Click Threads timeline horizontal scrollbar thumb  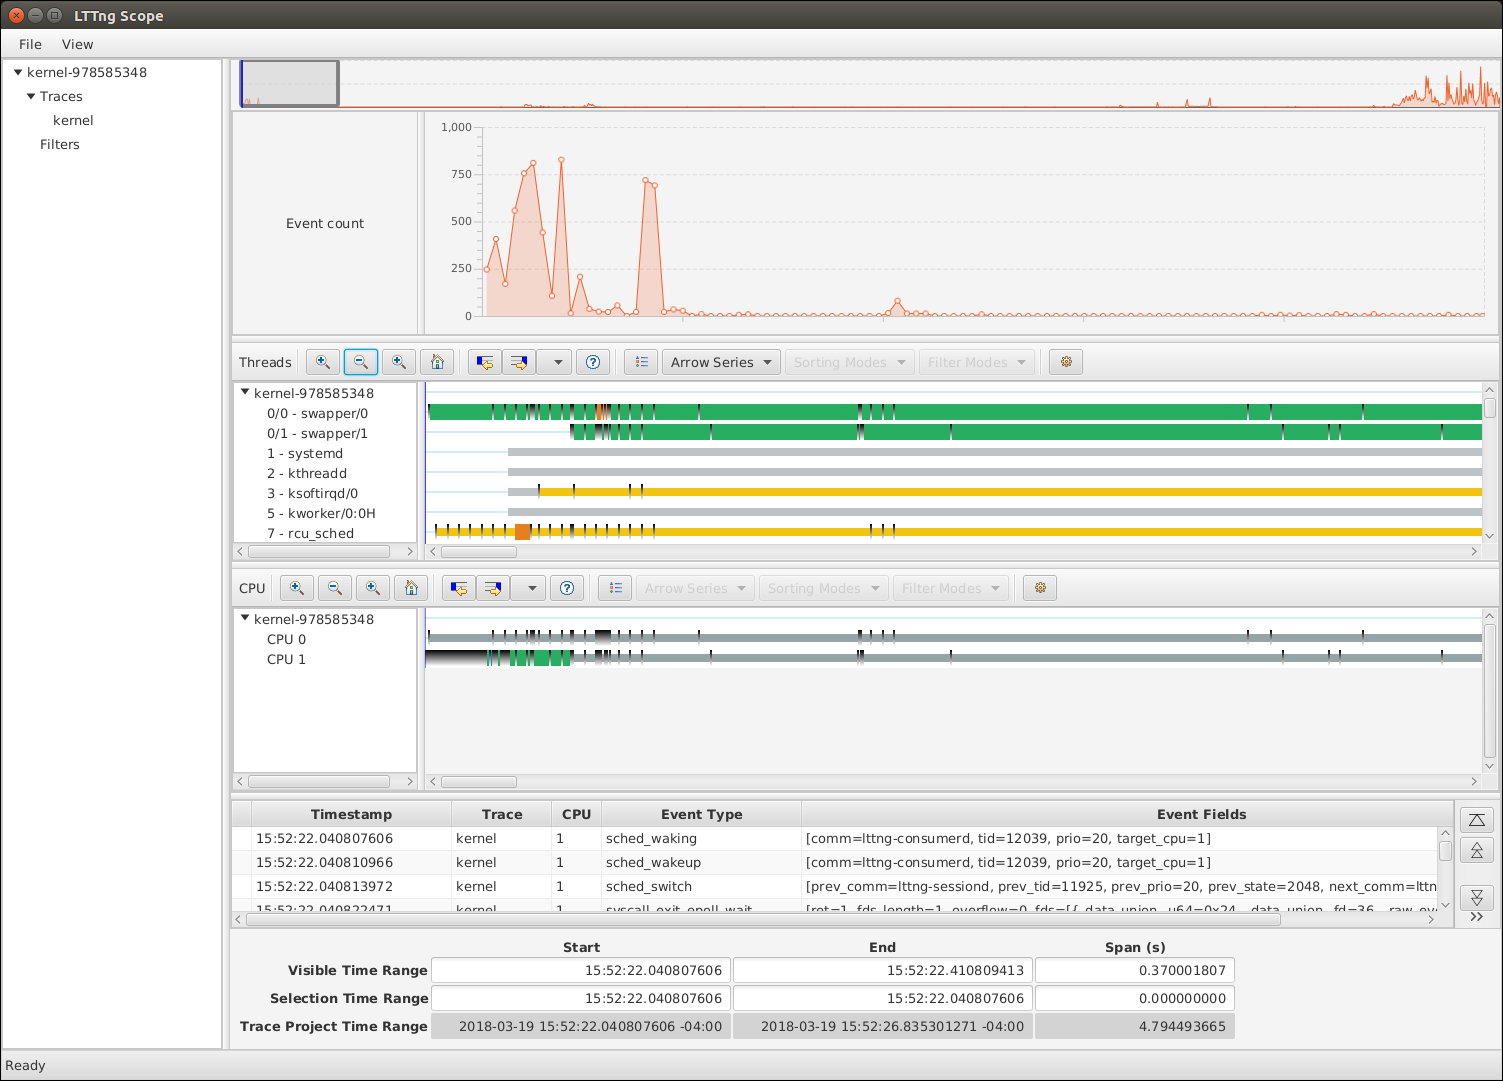(x=479, y=552)
